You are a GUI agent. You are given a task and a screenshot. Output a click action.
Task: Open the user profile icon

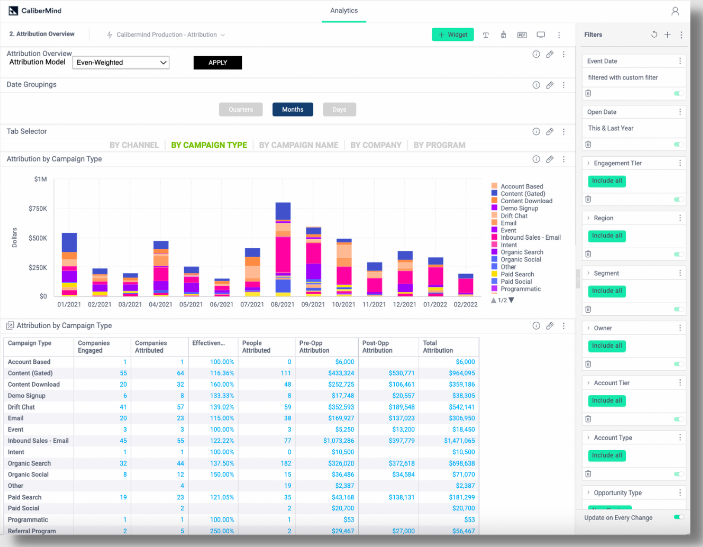(675, 11)
